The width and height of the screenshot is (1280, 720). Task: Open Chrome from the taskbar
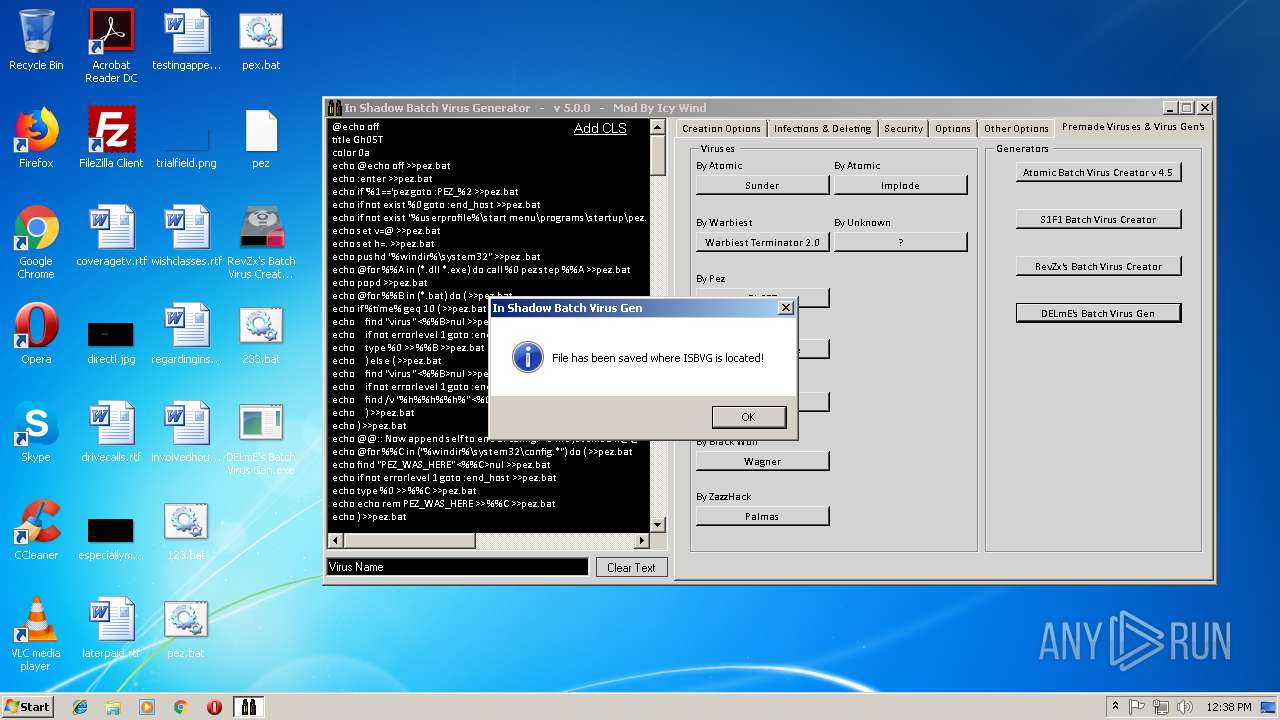[181, 707]
